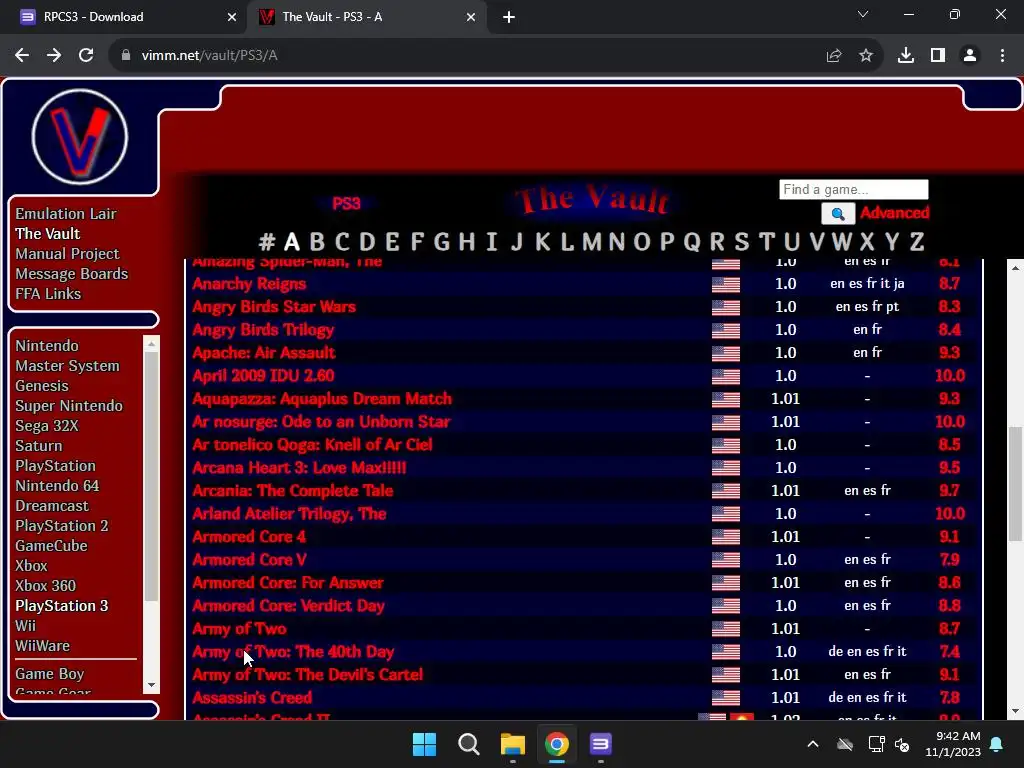Click the US flag next to Anarchy Reigns
1024x768 pixels.
(726, 284)
